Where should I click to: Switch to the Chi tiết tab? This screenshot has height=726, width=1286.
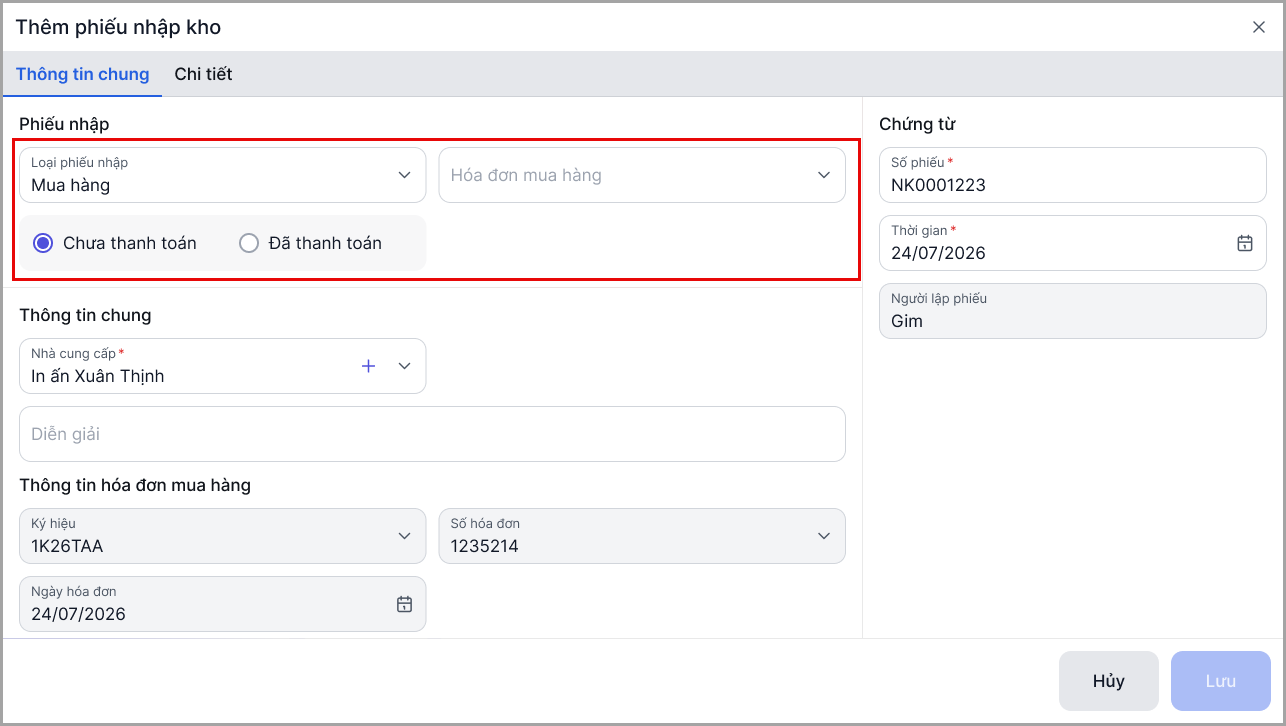203,74
